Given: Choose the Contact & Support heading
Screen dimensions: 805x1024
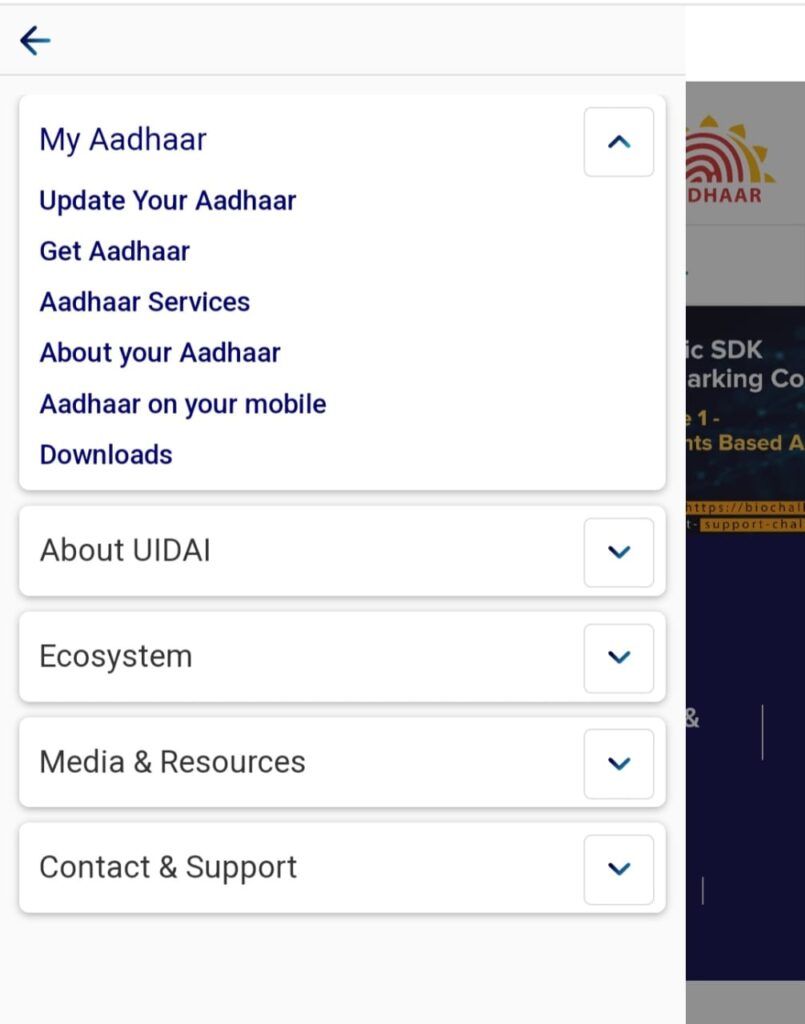Looking at the screenshot, I should [x=168, y=868].
